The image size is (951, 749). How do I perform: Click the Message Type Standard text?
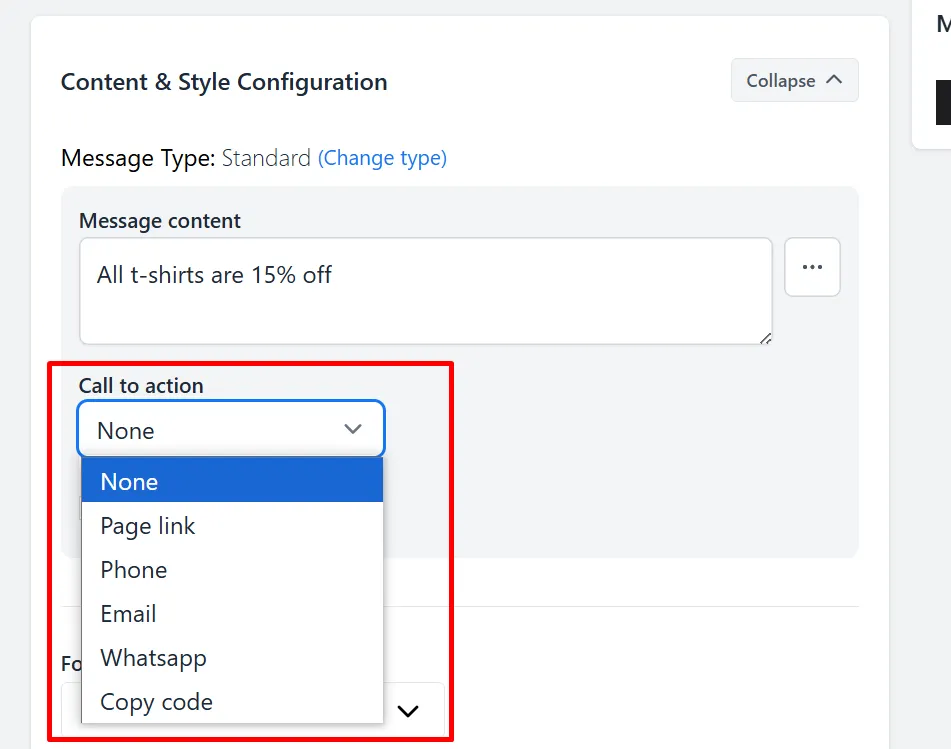266,158
